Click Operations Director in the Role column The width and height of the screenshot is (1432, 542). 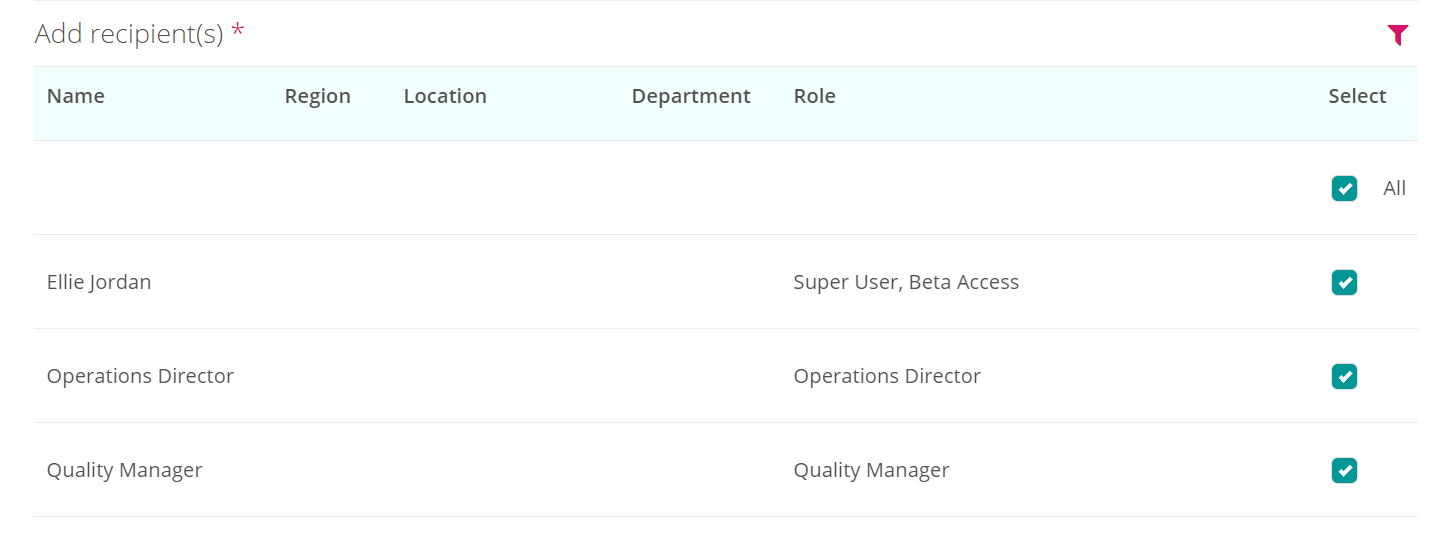(887, 376)
